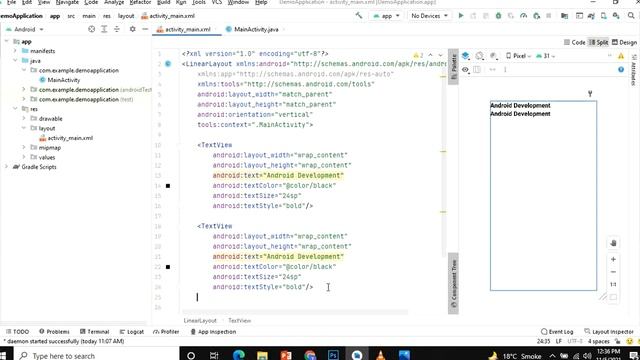Toggle the Component Tree side panel

pyautogui.click(x=453, y=284)
